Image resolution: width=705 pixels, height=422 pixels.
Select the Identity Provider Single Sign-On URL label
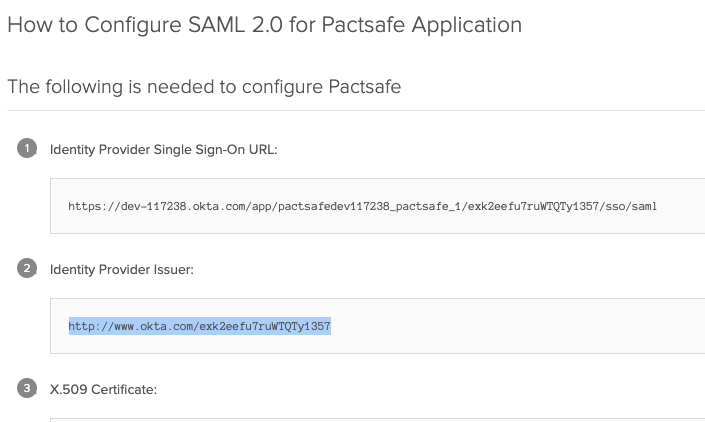click(164, 149)
